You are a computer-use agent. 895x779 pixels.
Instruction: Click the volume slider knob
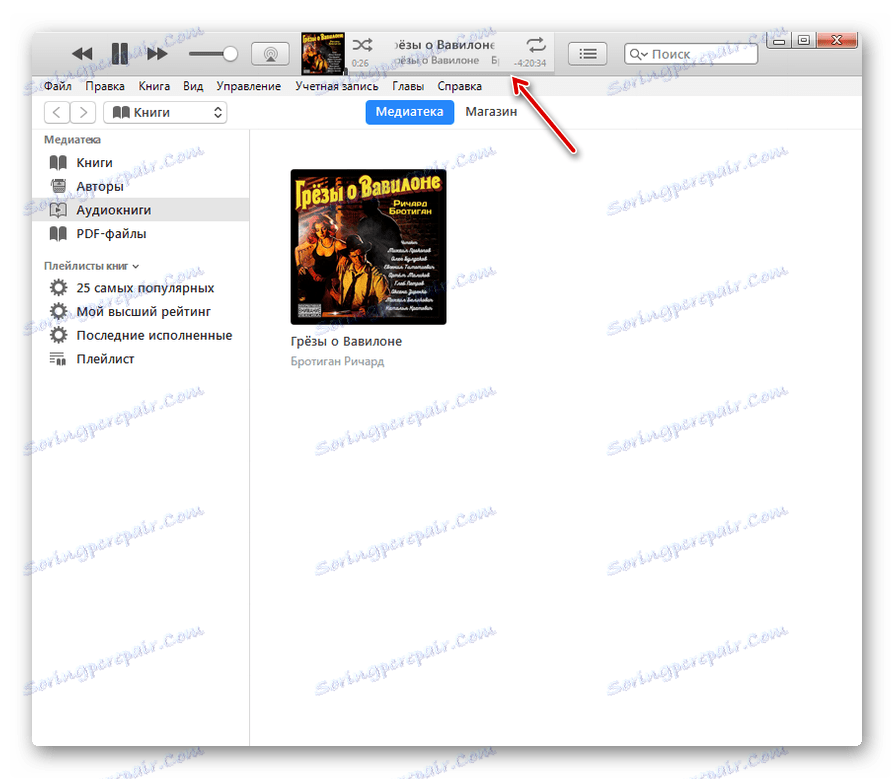pyautogui.click(x=230, y=54)
